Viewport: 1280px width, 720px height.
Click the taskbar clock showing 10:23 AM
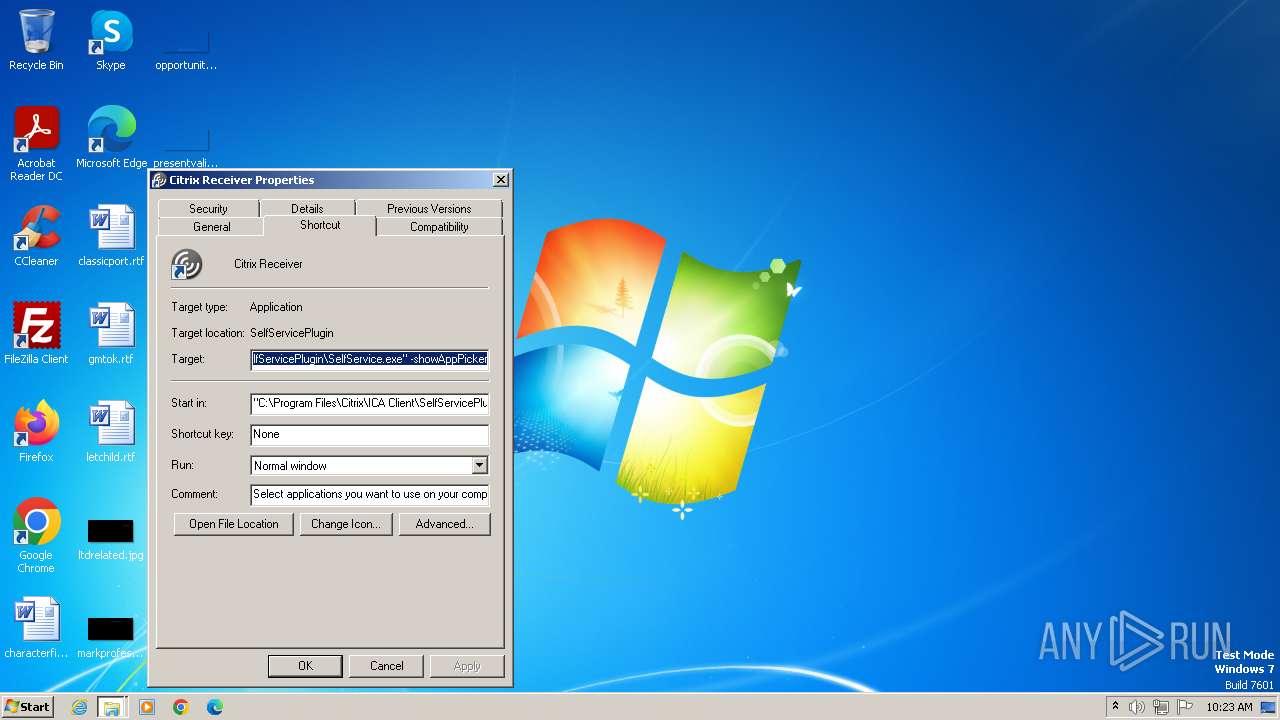[1229, 707]
